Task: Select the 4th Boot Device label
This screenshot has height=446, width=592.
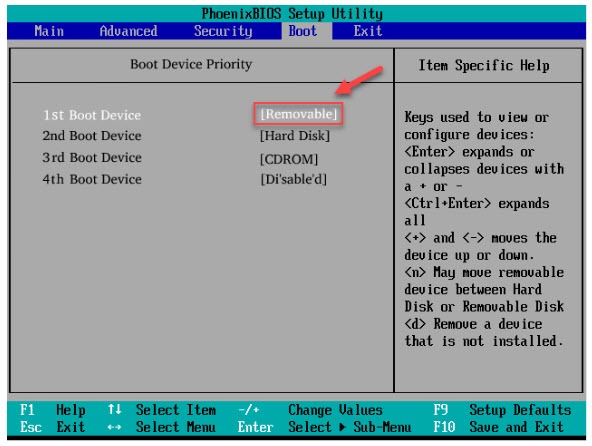Action: pyautogui.click(x=92, y=179)
